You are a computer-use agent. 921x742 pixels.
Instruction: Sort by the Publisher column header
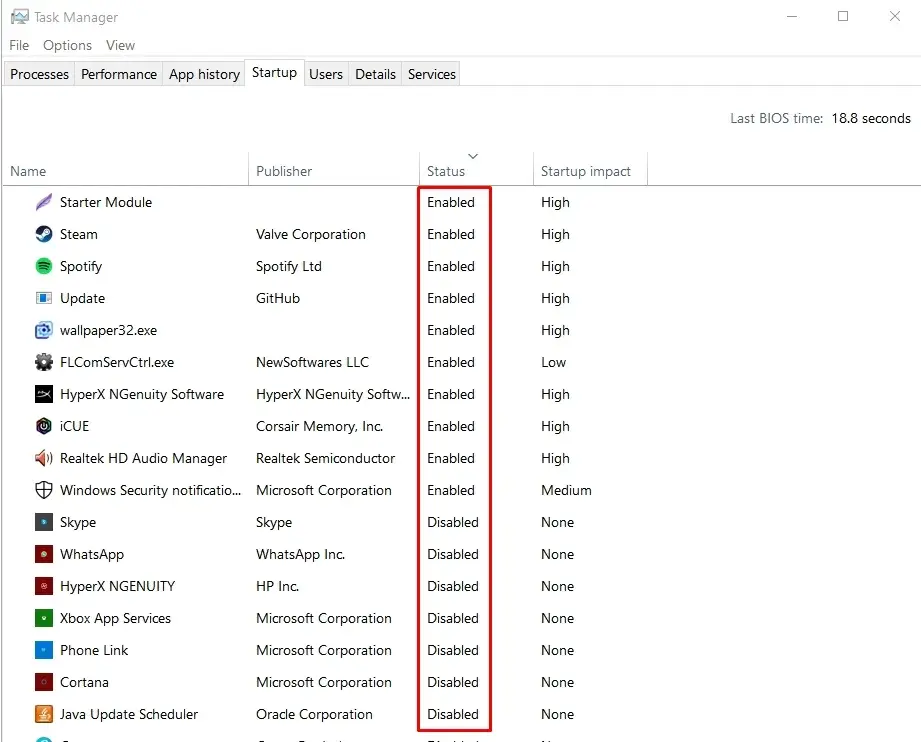(x=334, y=169)
